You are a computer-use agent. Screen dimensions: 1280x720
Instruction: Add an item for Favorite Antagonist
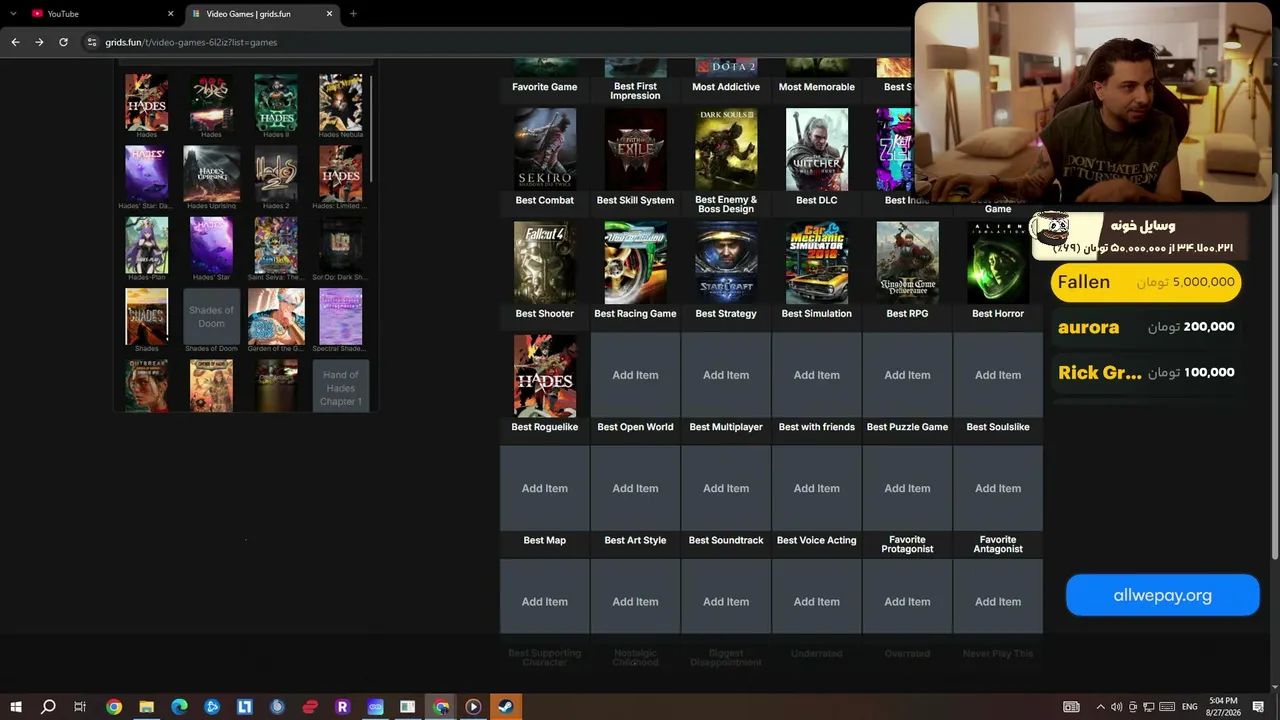point(998,488)
